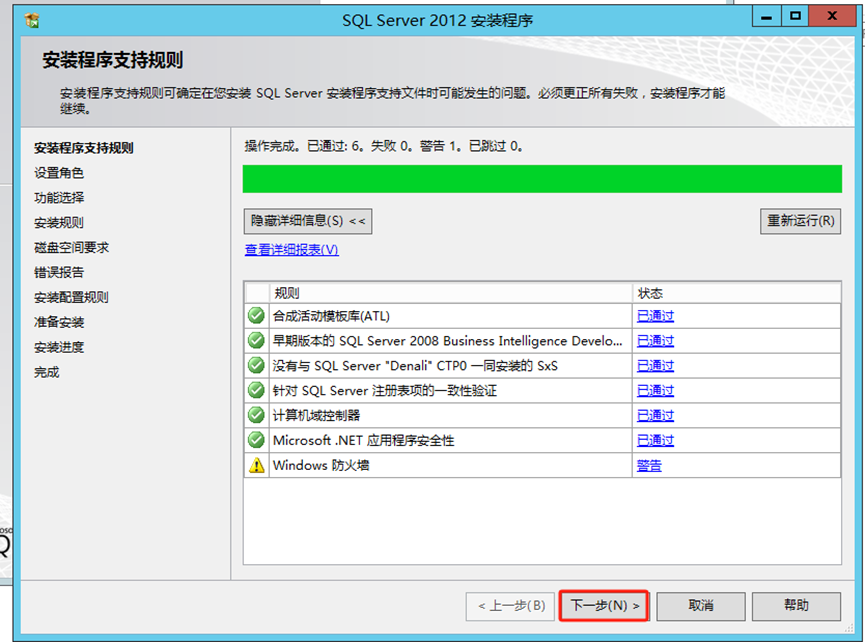Image resolution: width=865 pixels, height=642 pixels.
Task: Click green check icon for 计算机域控制器 row
Action: 256,415
